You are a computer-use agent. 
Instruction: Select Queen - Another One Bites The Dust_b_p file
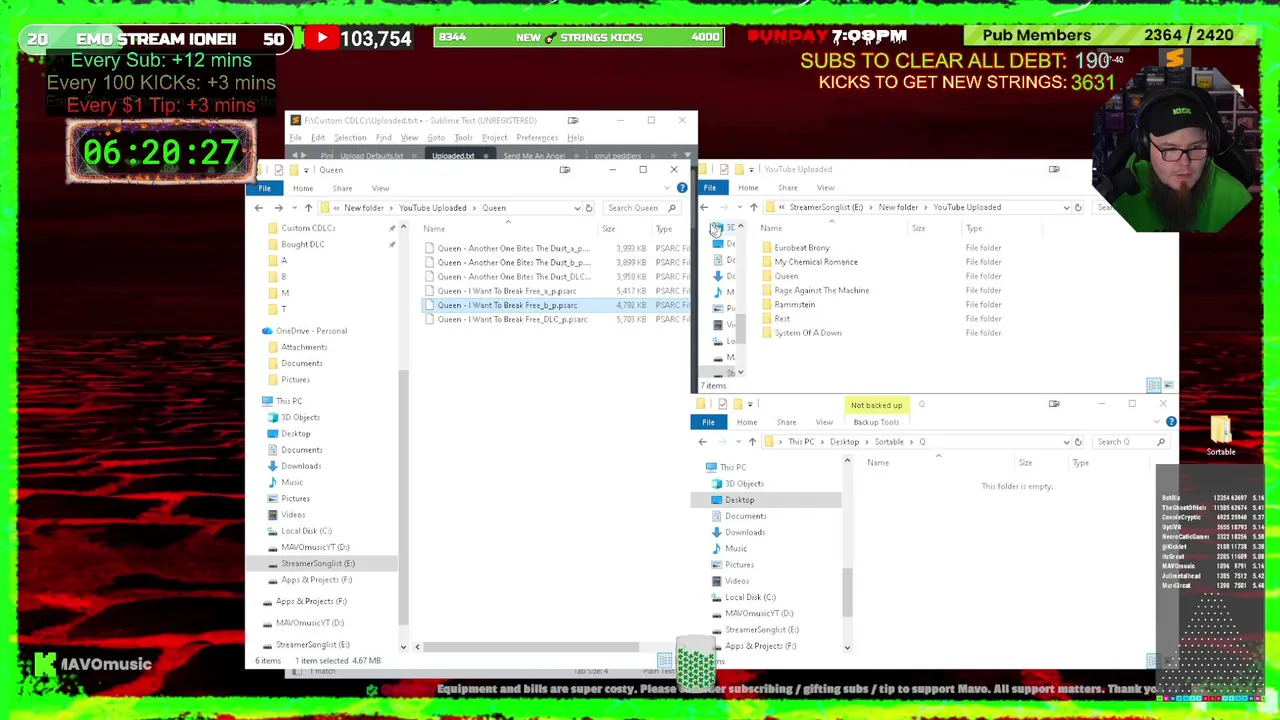coord(513,262)
